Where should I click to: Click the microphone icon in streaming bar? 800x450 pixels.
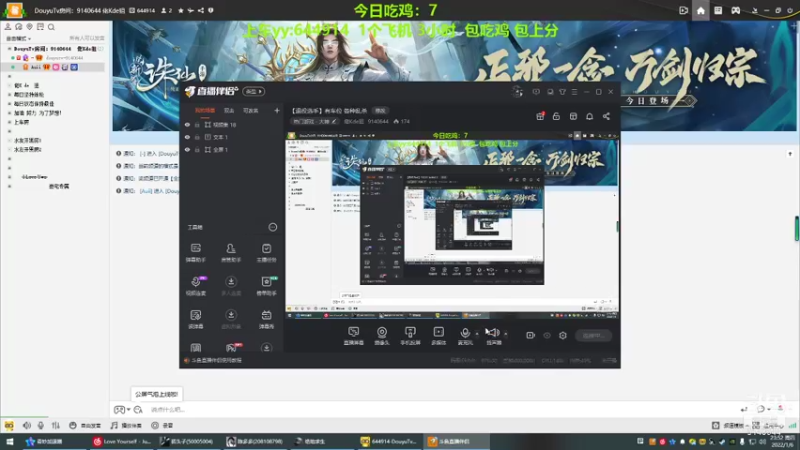click(x=465, y=334)
